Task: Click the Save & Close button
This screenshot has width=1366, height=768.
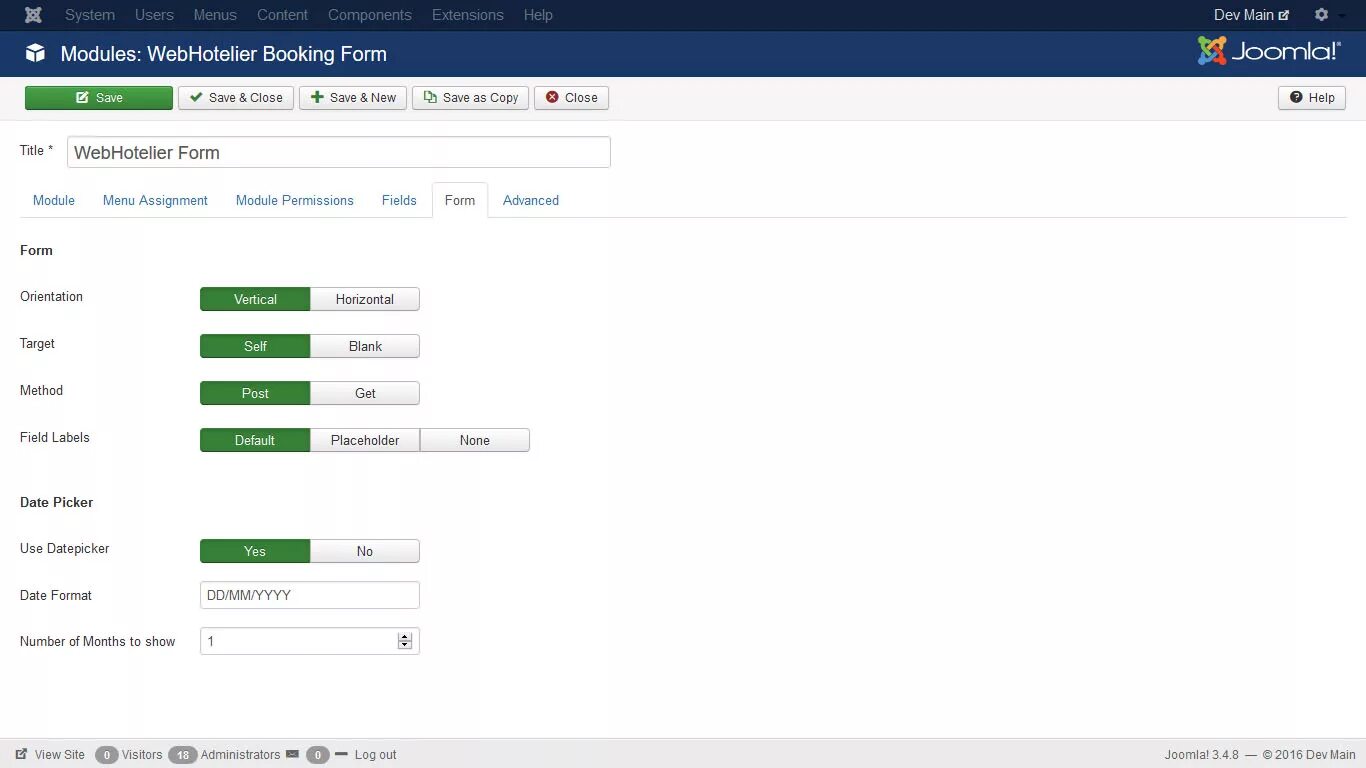Action: (236, 97)
